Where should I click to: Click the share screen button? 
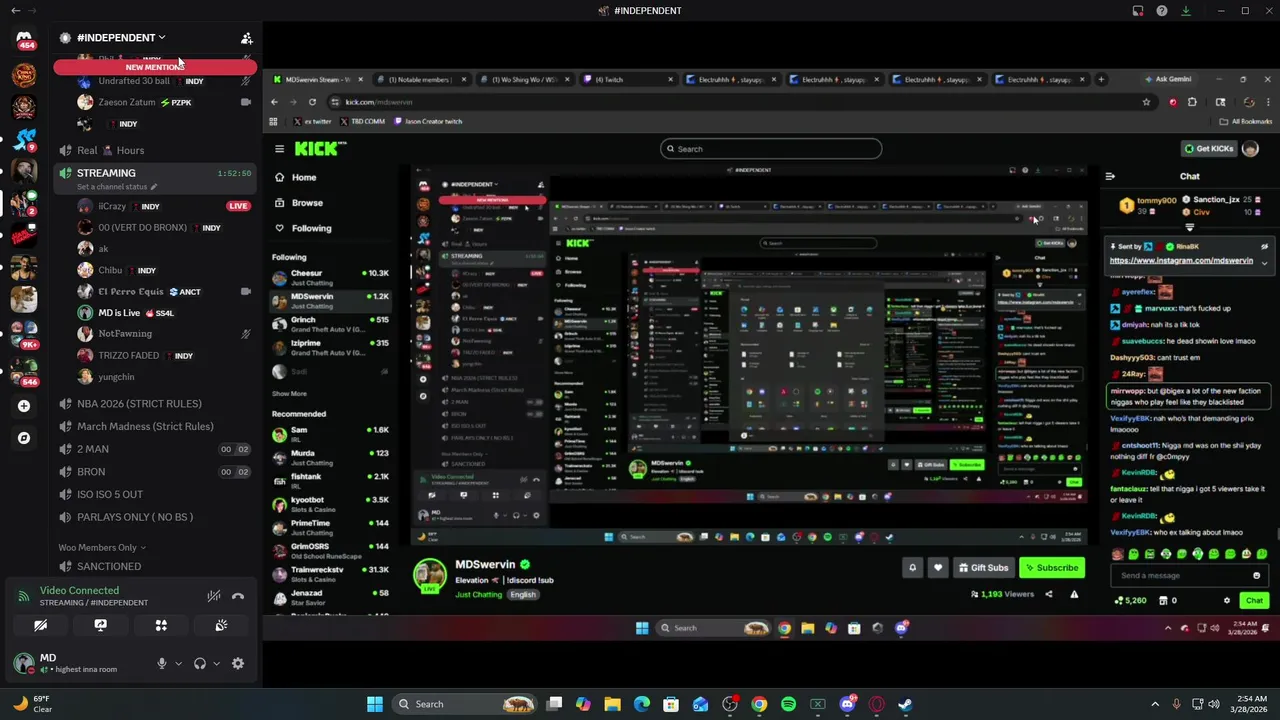100,625
